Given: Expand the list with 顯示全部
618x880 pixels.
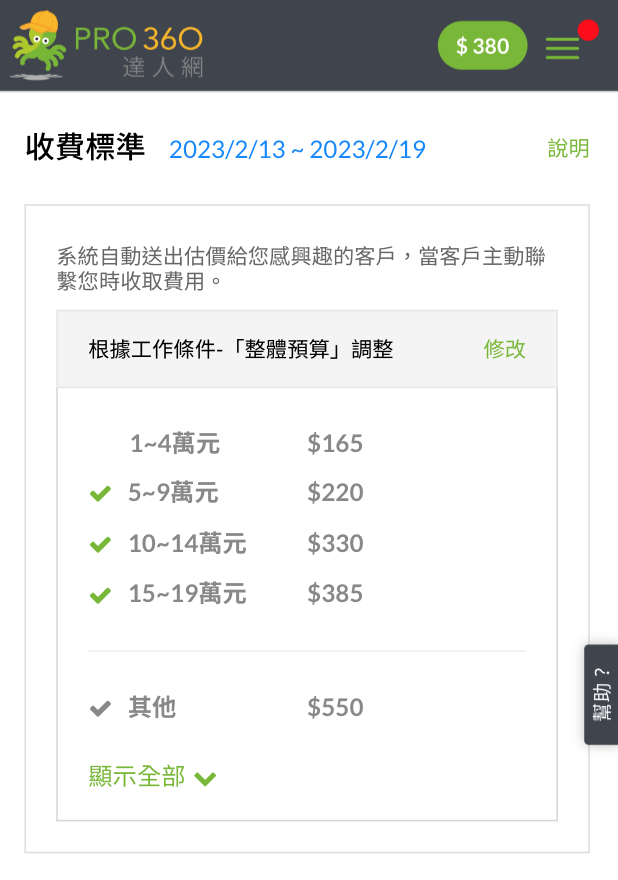Looking at the screenshot, I should [x=137, y=777].
